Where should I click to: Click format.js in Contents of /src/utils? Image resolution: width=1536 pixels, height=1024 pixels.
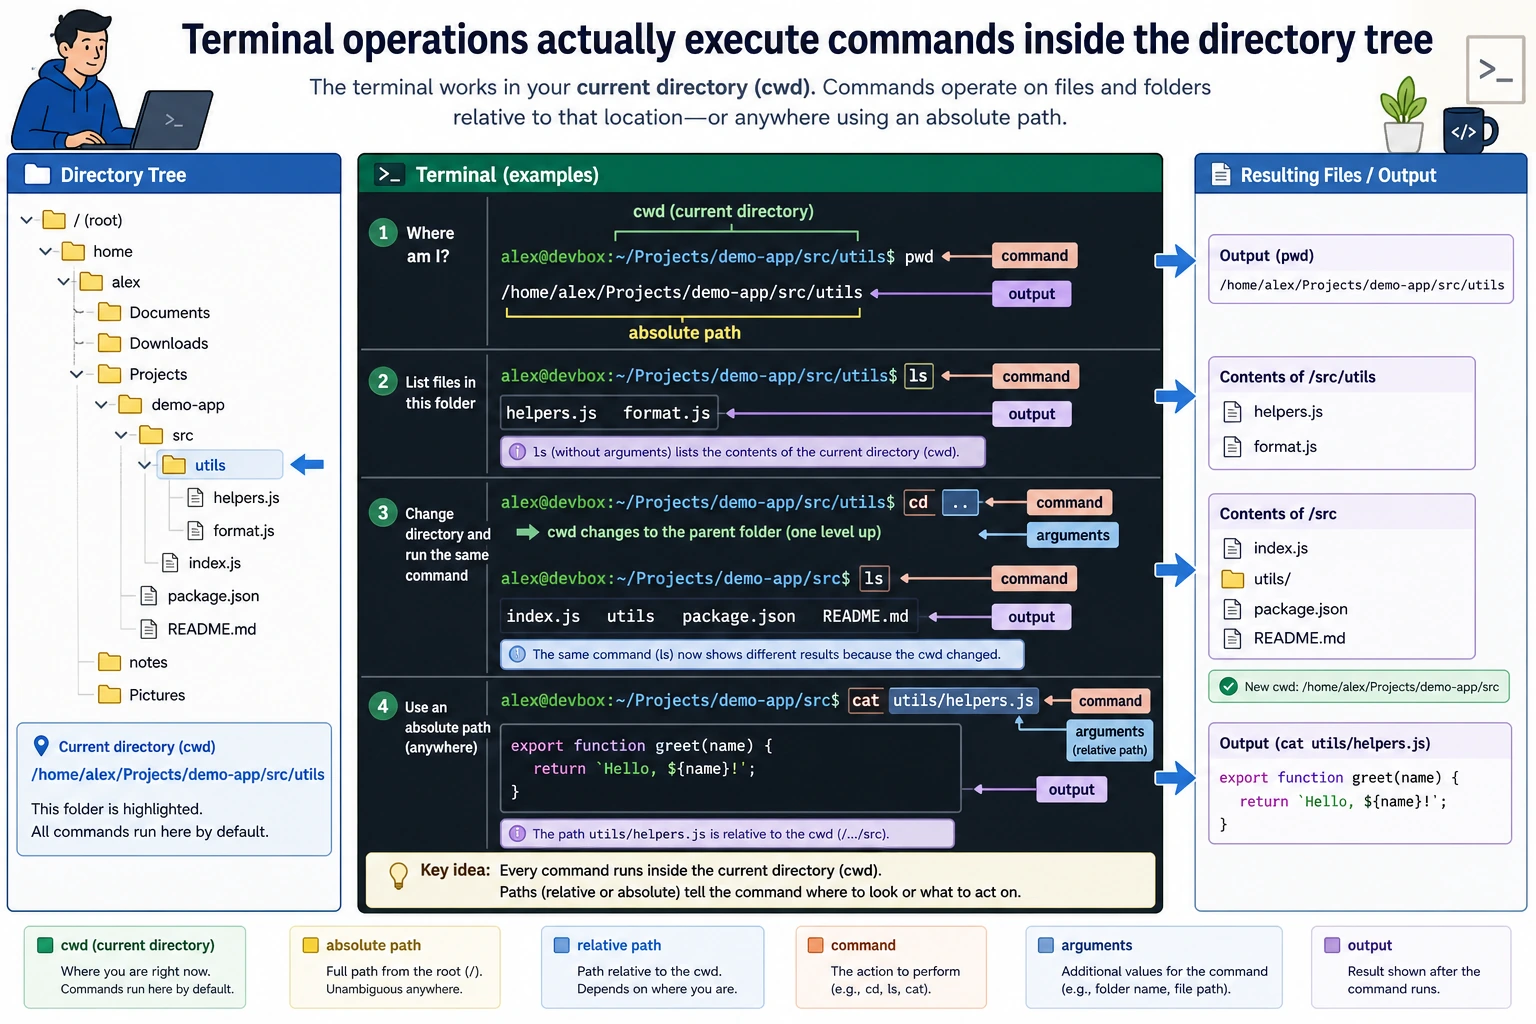[x=1285, y=447]
